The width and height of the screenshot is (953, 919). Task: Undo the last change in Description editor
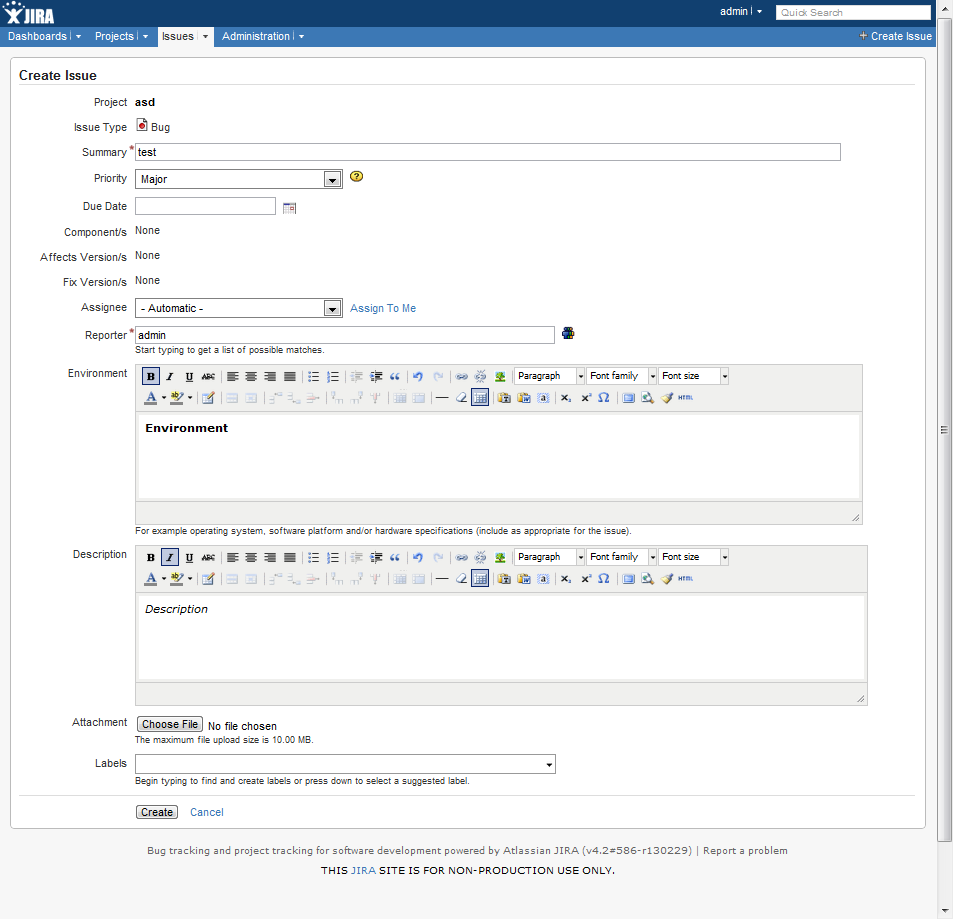tap(418, 557)
